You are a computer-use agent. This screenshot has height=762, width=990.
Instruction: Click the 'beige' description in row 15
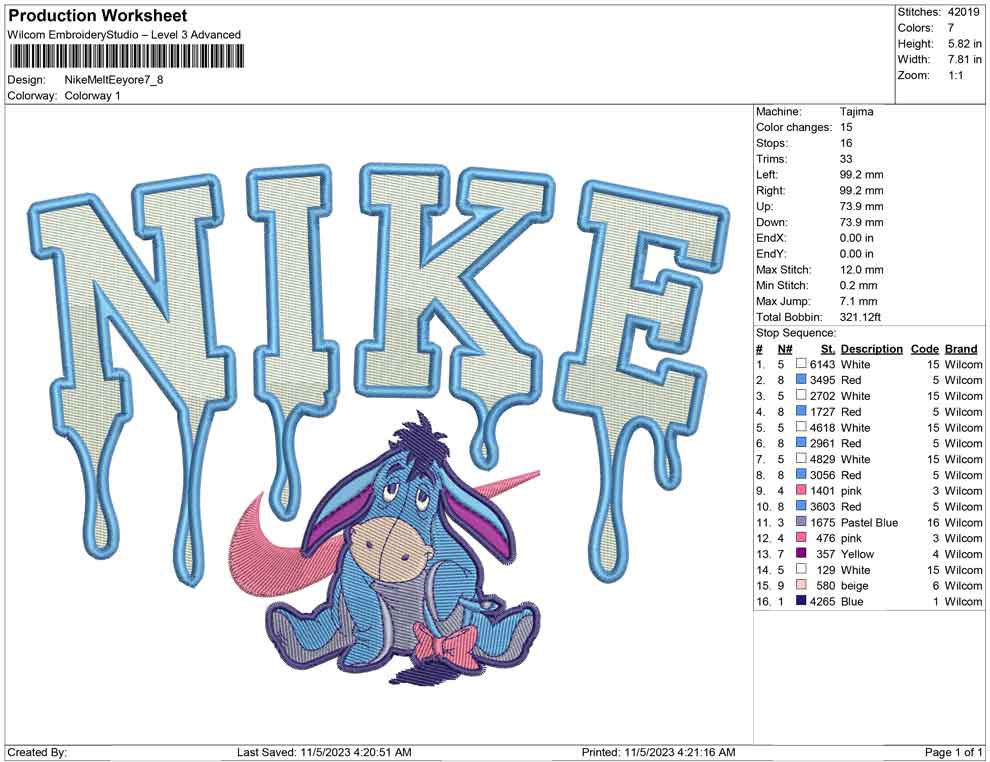pos(854,586)
